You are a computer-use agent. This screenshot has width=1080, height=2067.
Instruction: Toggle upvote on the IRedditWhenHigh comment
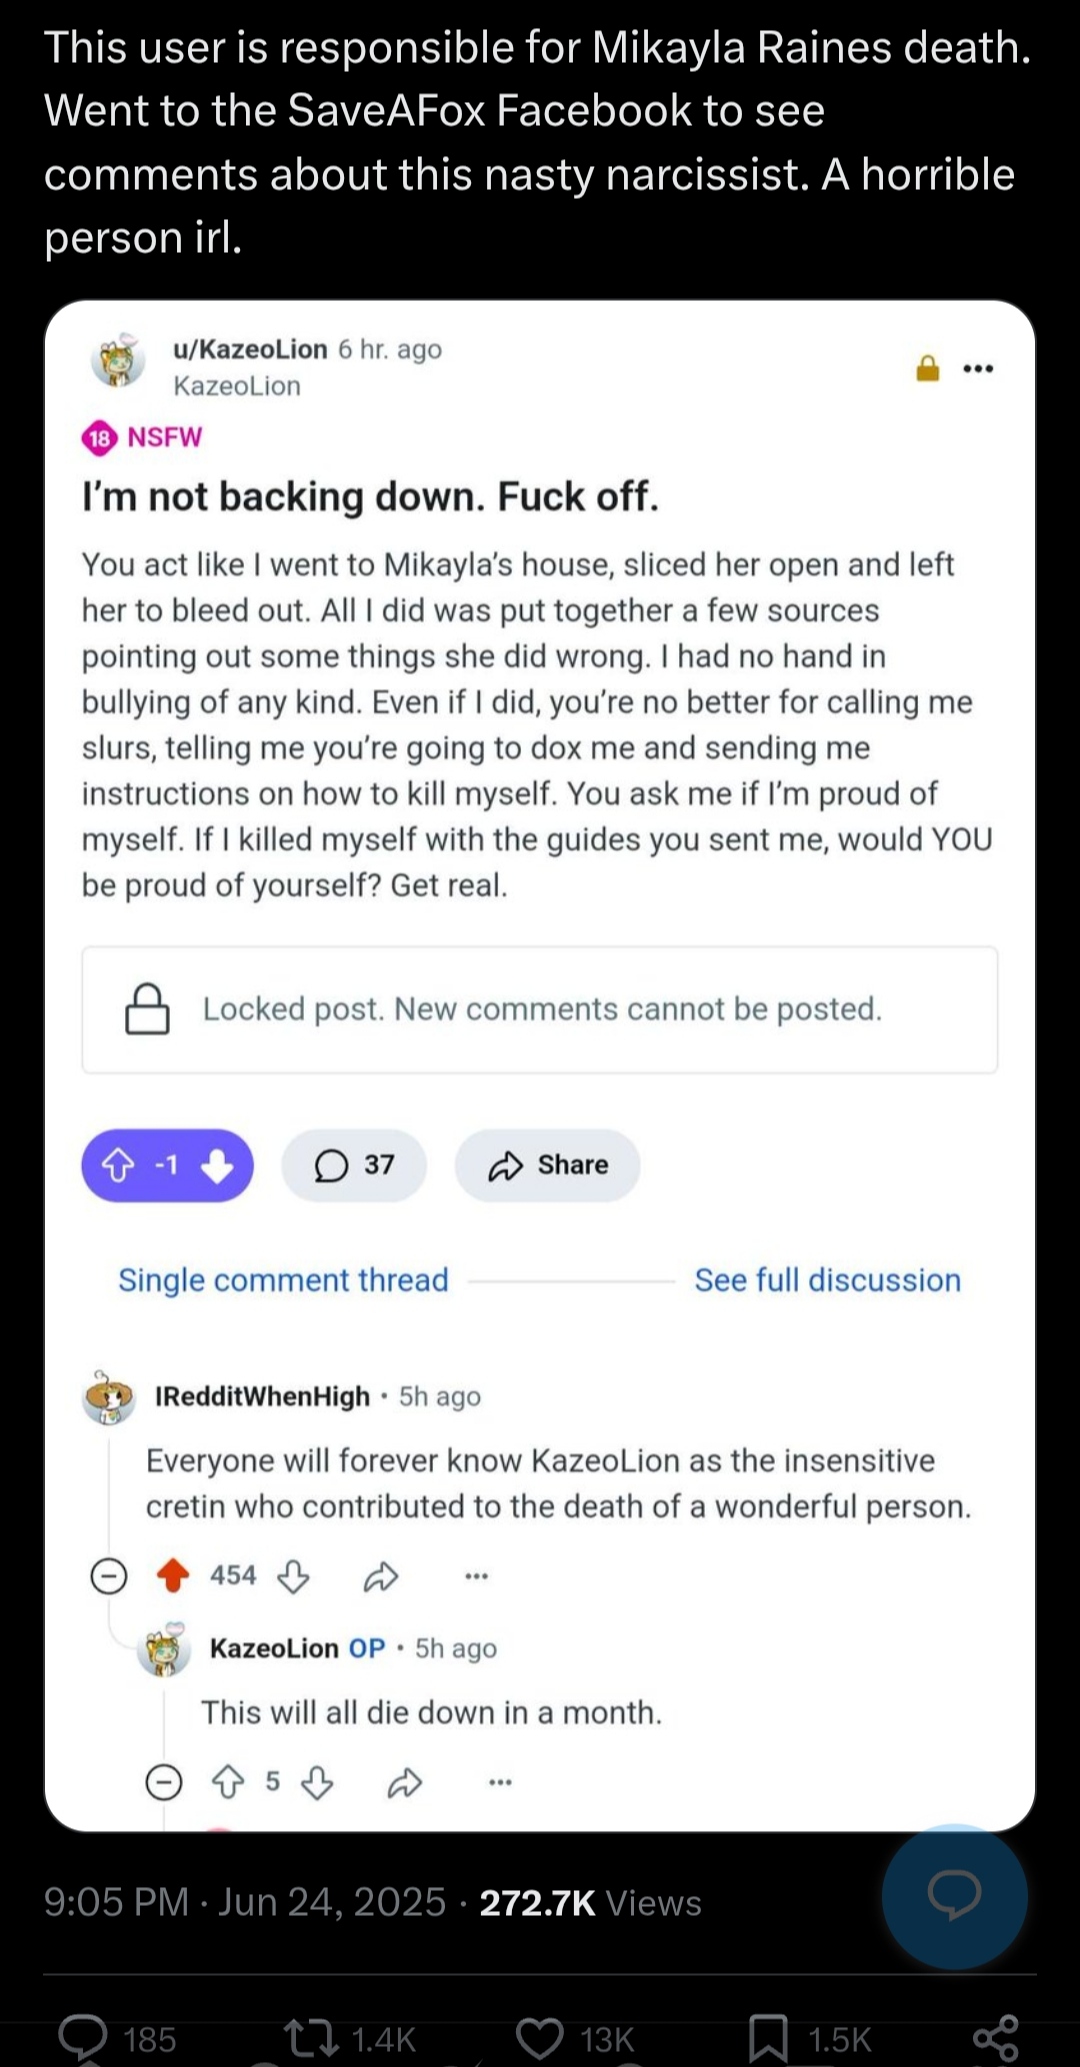pyautogui.click(x=174, y=1576)
